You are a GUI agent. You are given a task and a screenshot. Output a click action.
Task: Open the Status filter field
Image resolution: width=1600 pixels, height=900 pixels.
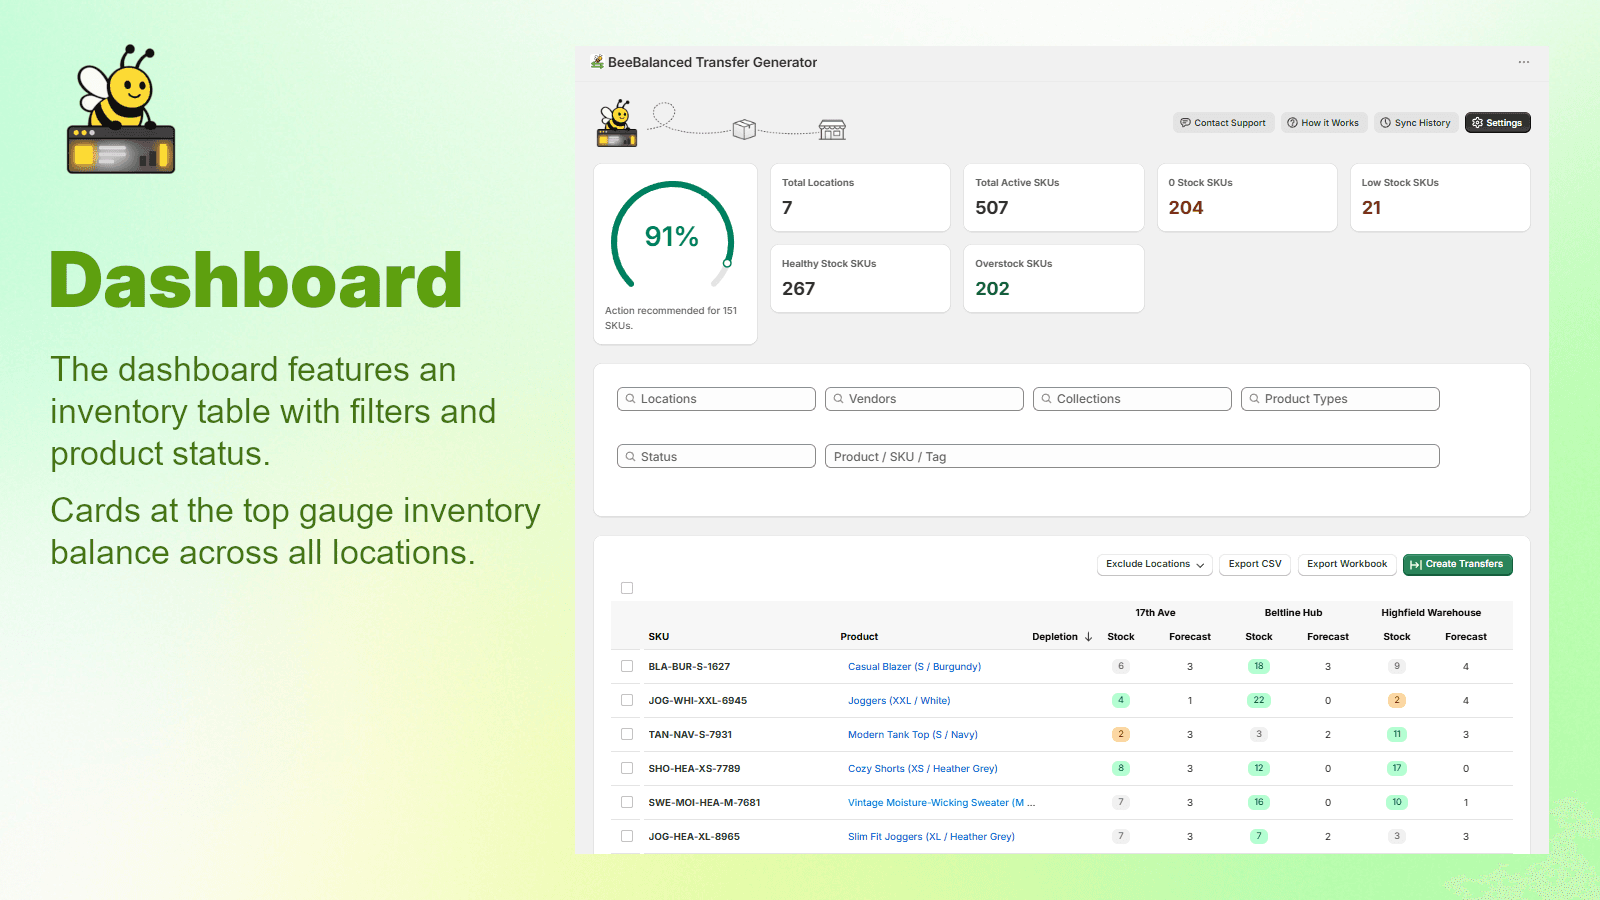point(716,456)
